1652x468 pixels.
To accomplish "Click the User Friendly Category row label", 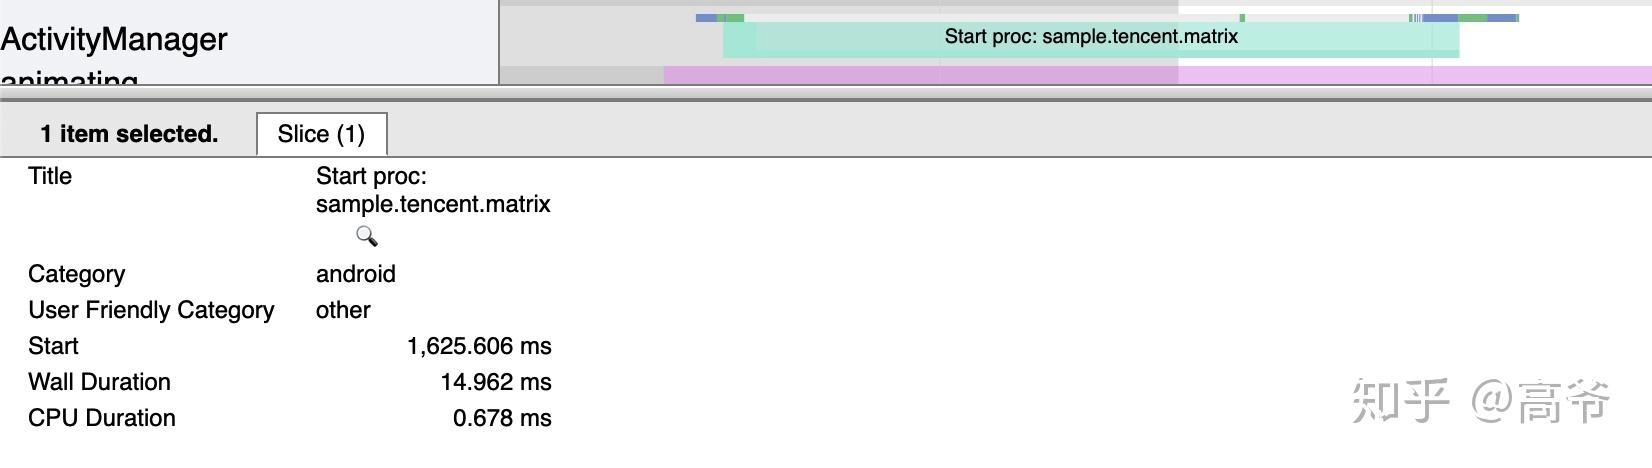I will pyautogui.click(x=151, y=310).
